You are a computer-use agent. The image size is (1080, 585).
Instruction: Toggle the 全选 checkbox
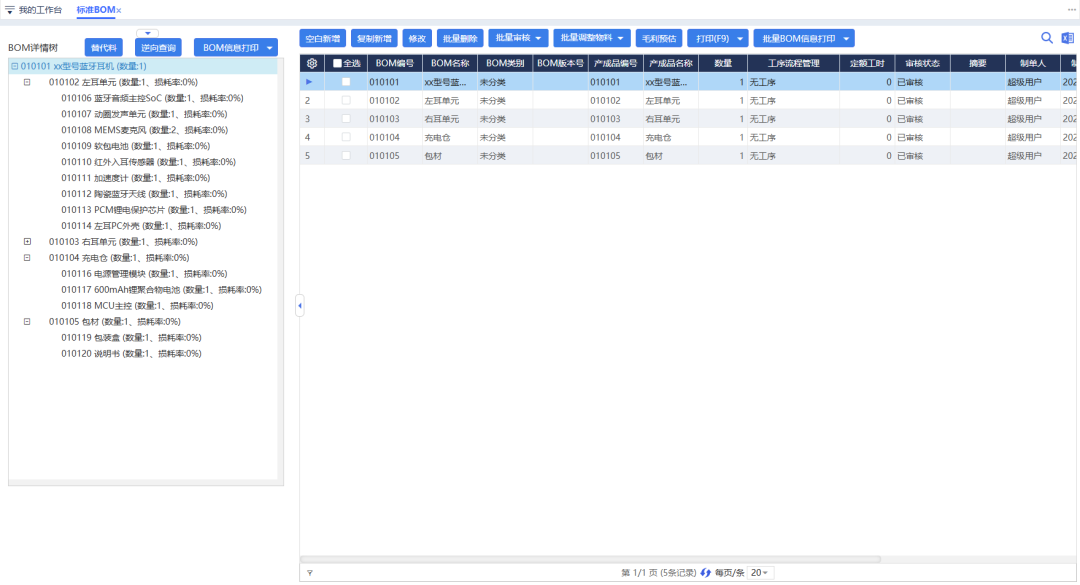point(338,63)
